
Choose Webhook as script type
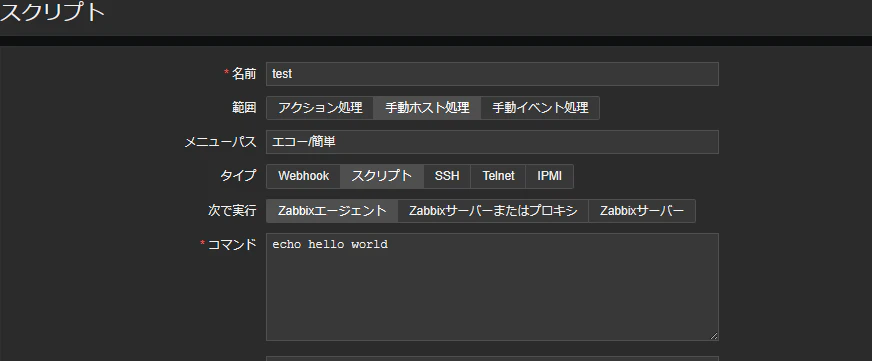[303, 176]
